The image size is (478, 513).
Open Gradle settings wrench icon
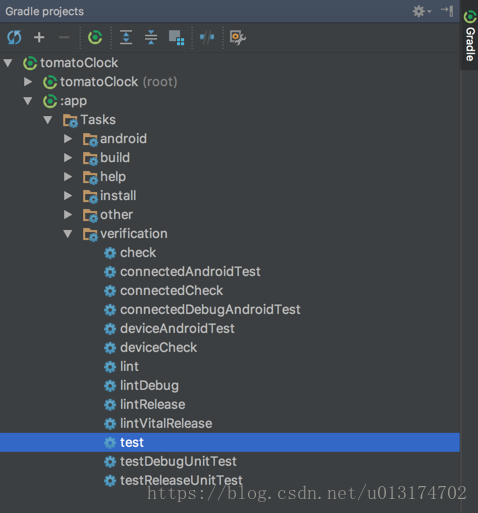click(x=238, y=37)
